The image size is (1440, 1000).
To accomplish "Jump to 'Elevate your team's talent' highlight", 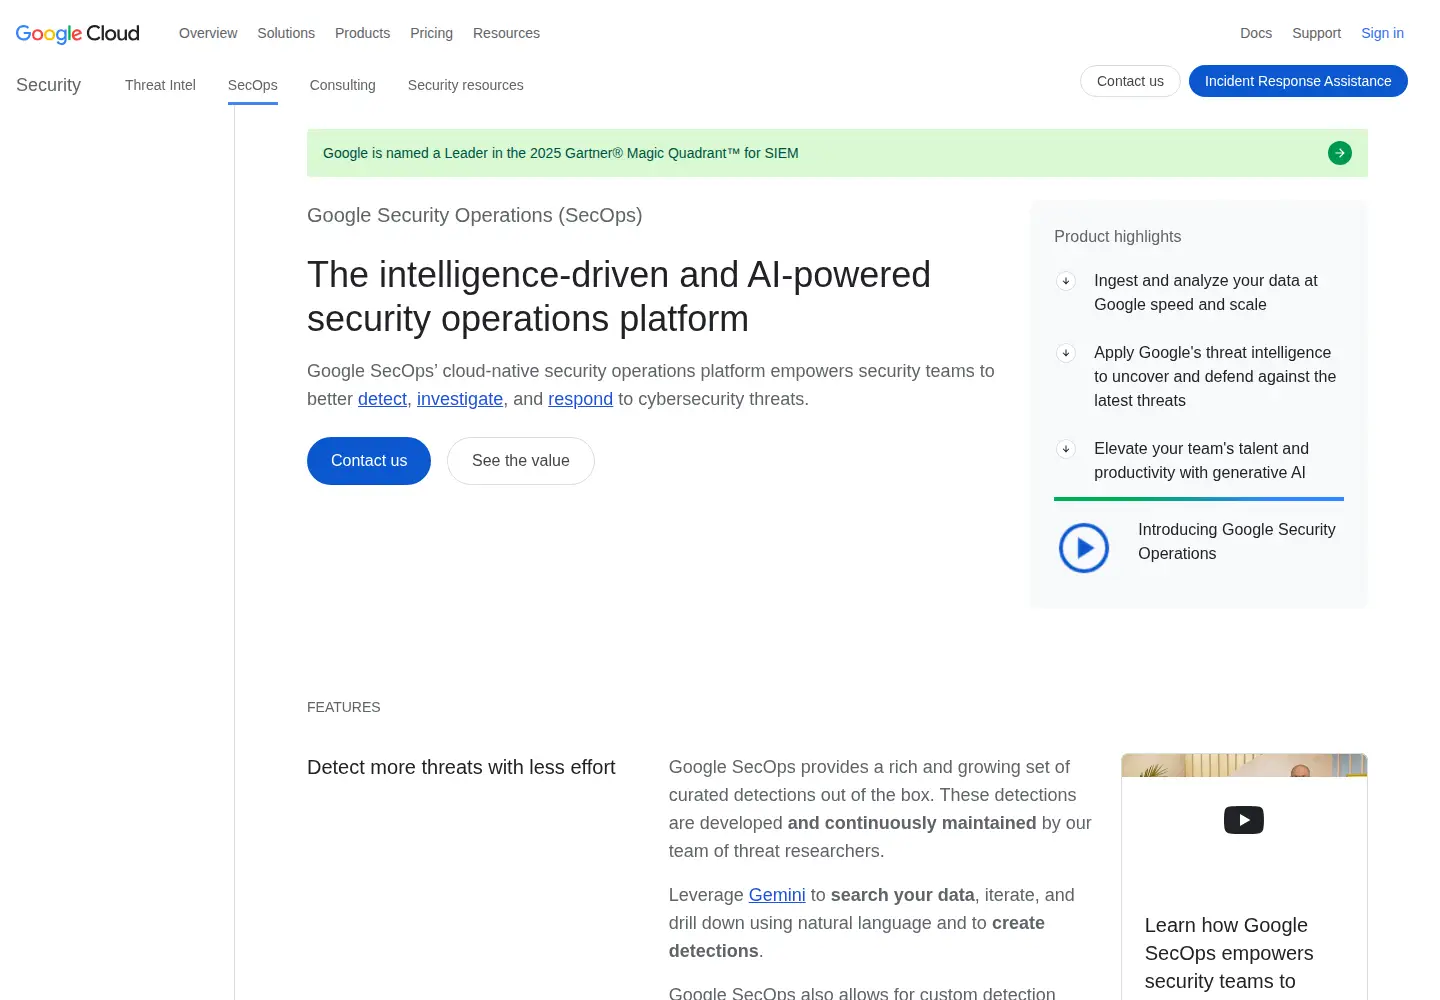I will click(x=1201, y=461).
